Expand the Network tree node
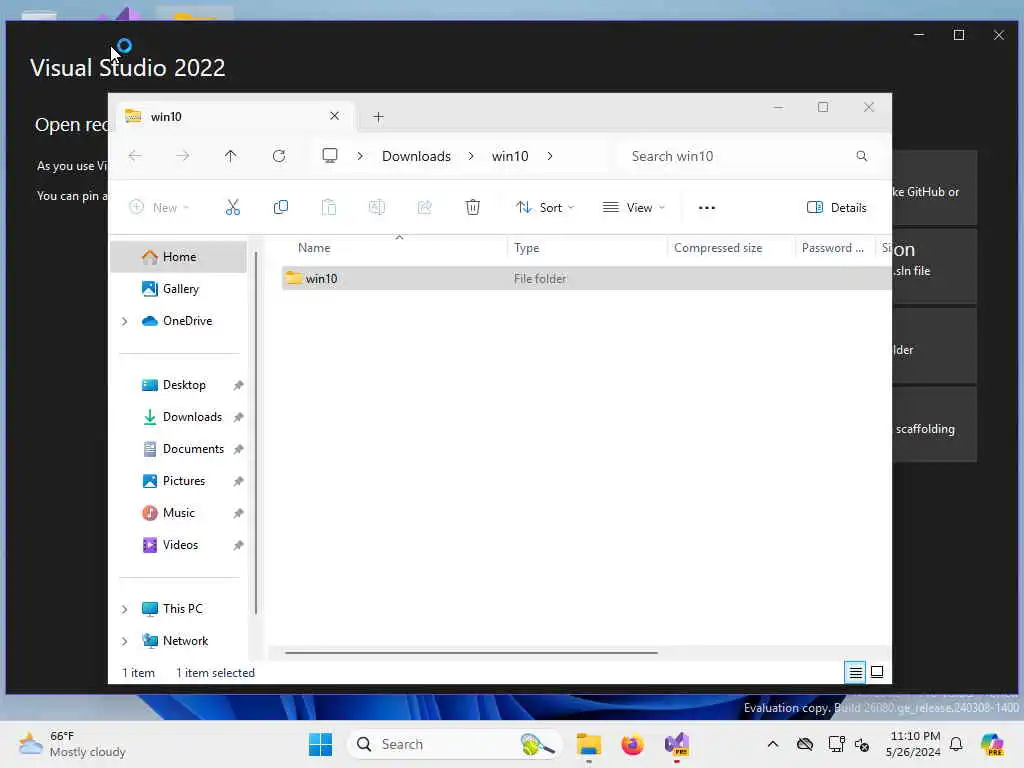Image resolution: width=1024 pixels, height=768 pixels. tap(125, 641)
